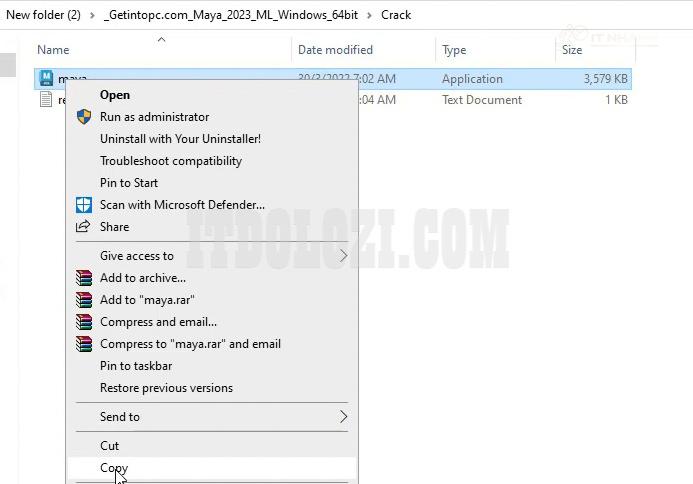Click the Microsoft Defender scan icon
The image size is (693, 484).
pos(84,205)
